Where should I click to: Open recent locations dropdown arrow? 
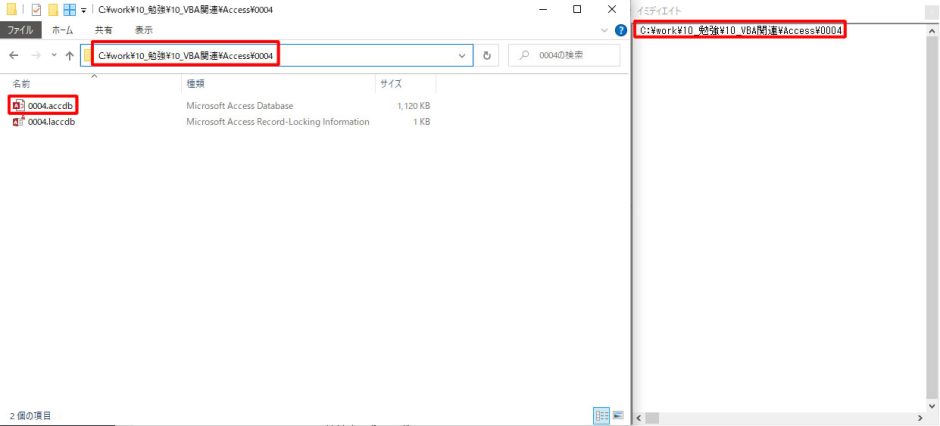click(53, 56)
